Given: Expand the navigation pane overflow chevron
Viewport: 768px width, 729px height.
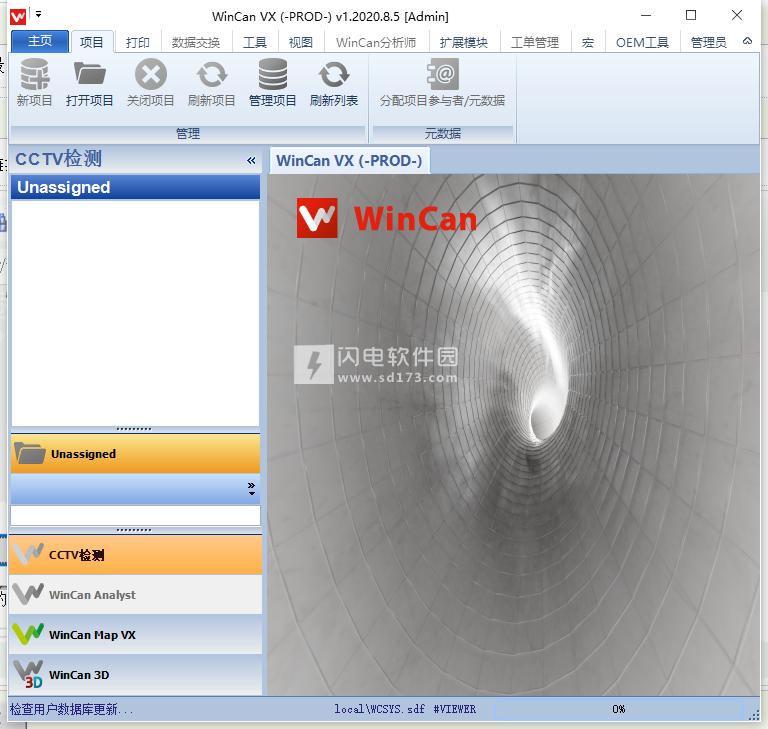Looking at the screenshot, I should (251, 488).
